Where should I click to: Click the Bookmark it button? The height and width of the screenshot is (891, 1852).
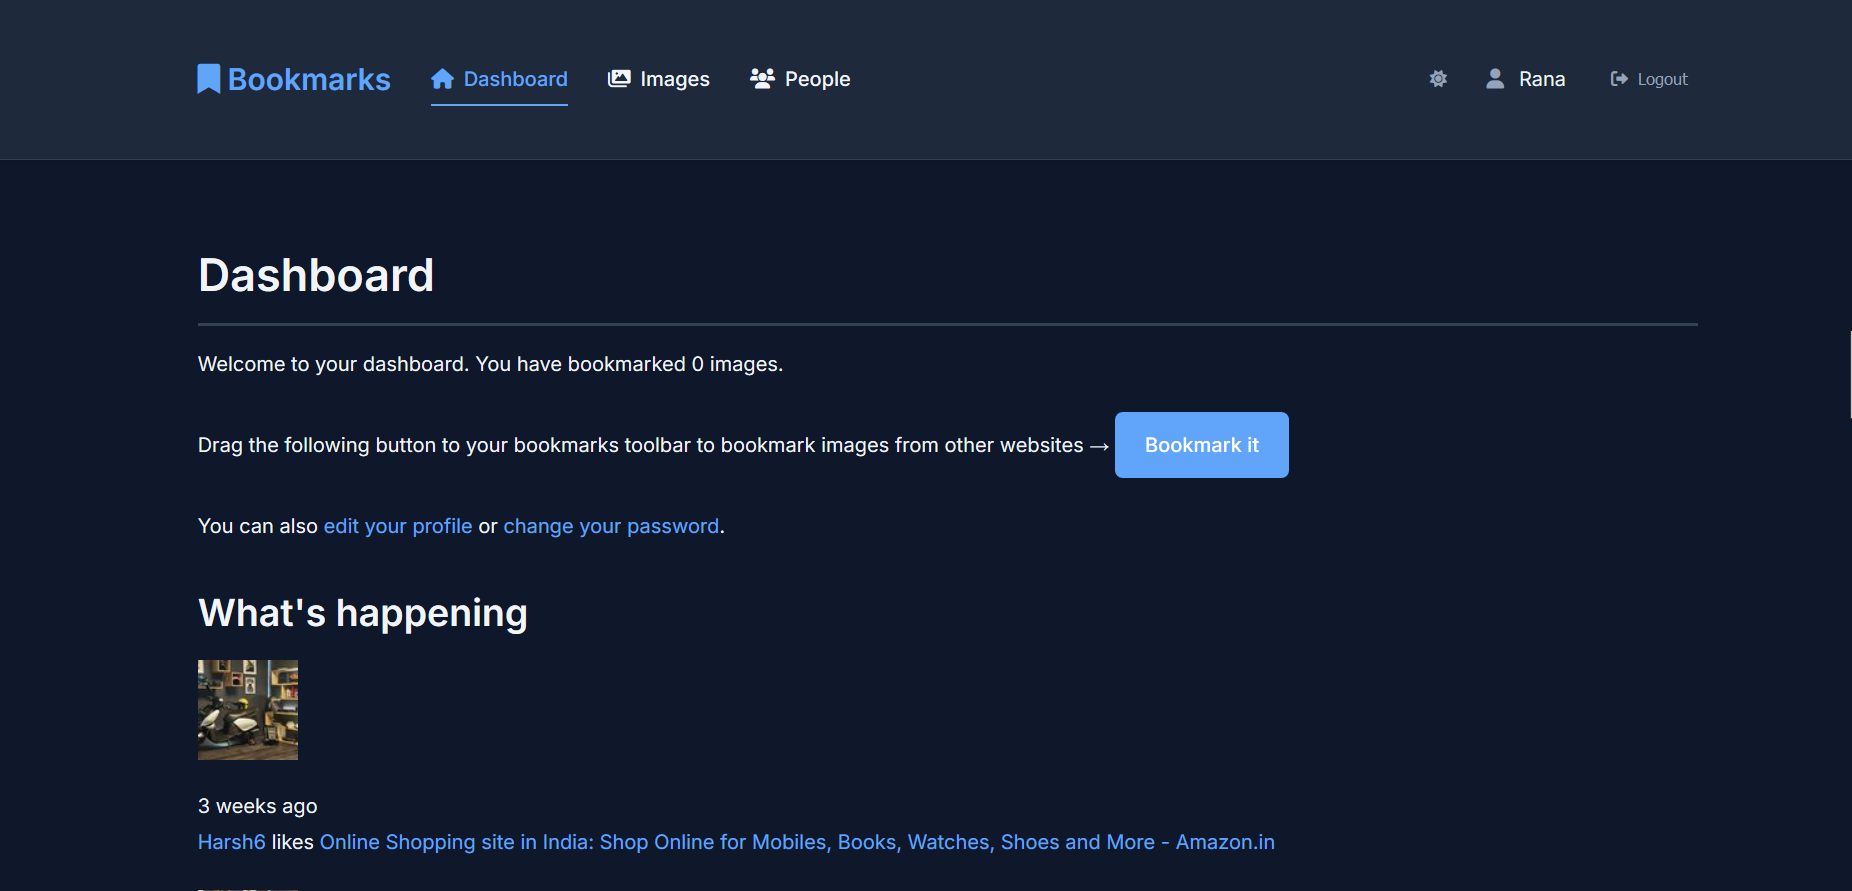[x=1202, y=445]
